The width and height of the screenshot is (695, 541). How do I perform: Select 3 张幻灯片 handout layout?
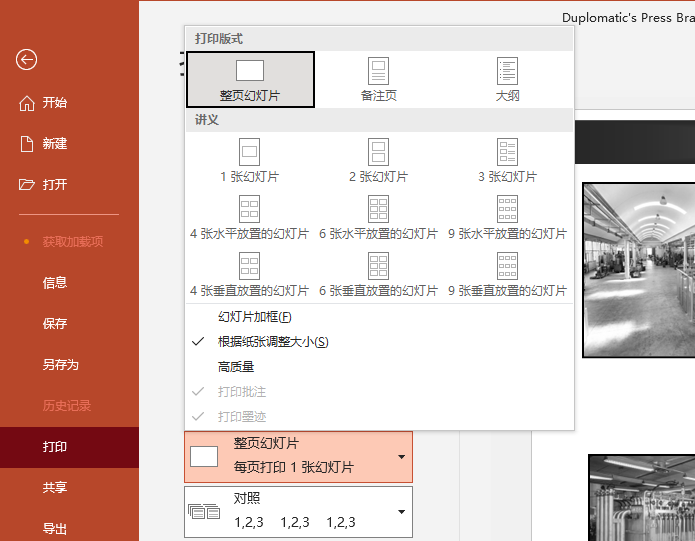click(x=507, y=160)
